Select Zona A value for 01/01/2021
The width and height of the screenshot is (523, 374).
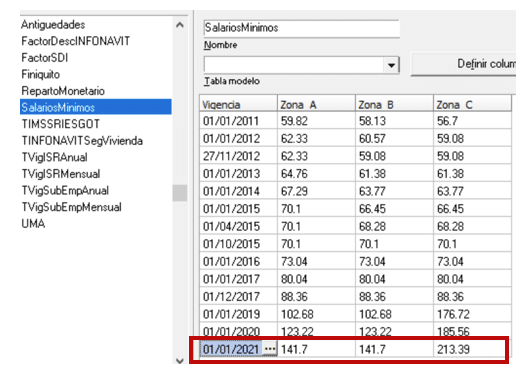coord(316,349)
